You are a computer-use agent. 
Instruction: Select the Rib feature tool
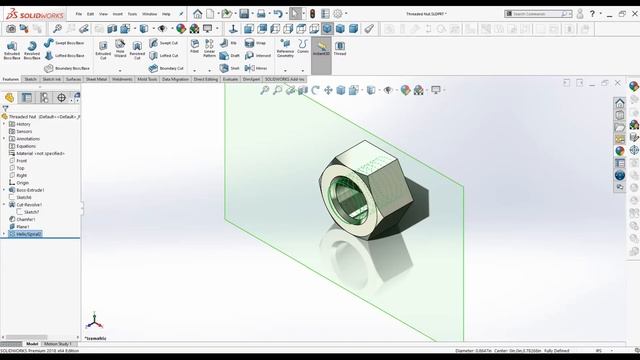pyautogui.click(x=229, y=43)
